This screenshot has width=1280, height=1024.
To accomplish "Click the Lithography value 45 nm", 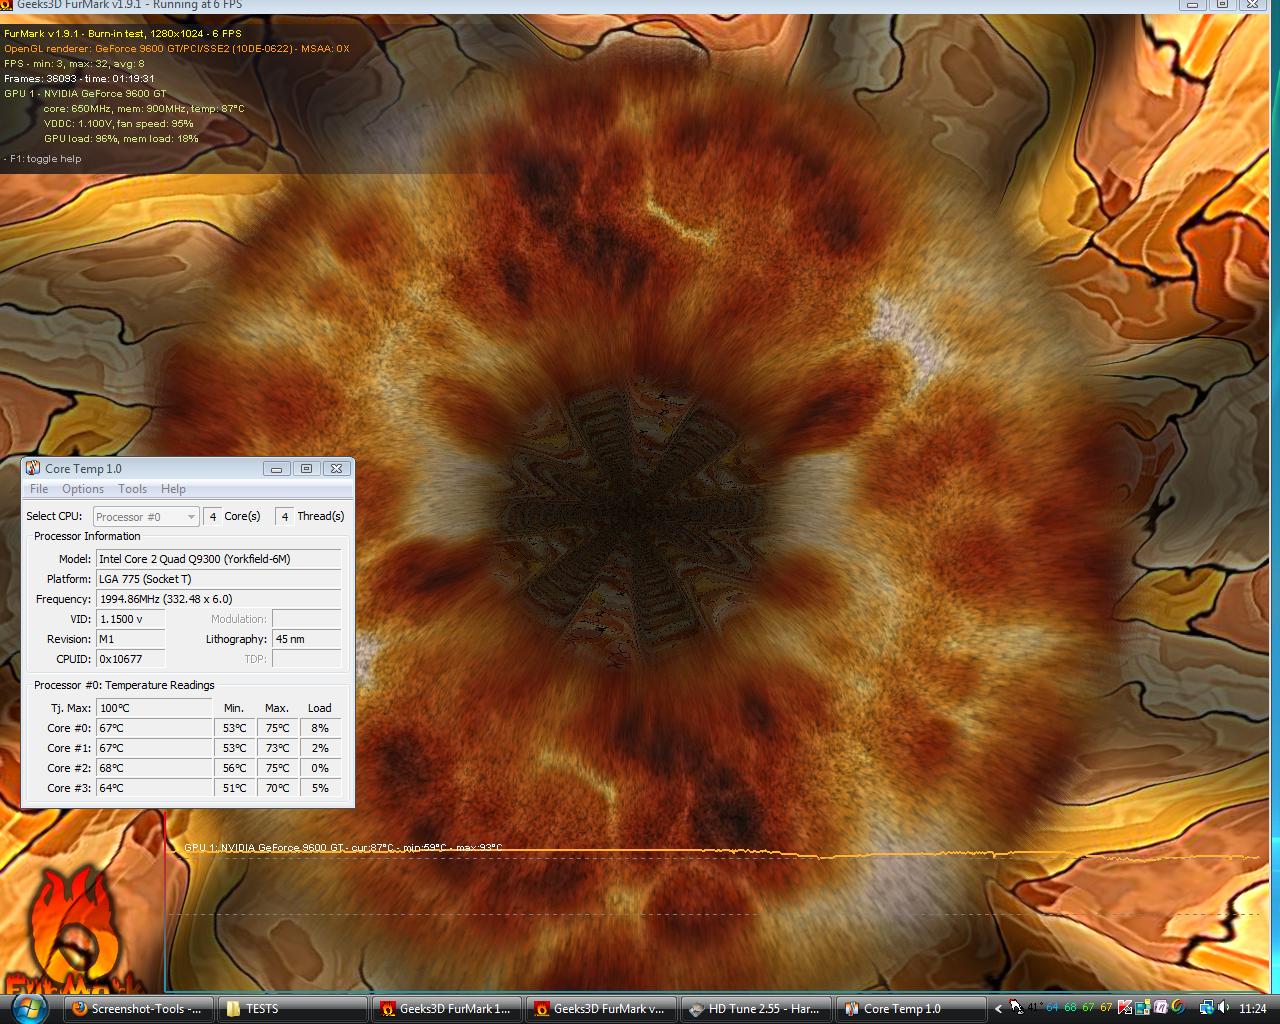I will (x=307, y=639).
